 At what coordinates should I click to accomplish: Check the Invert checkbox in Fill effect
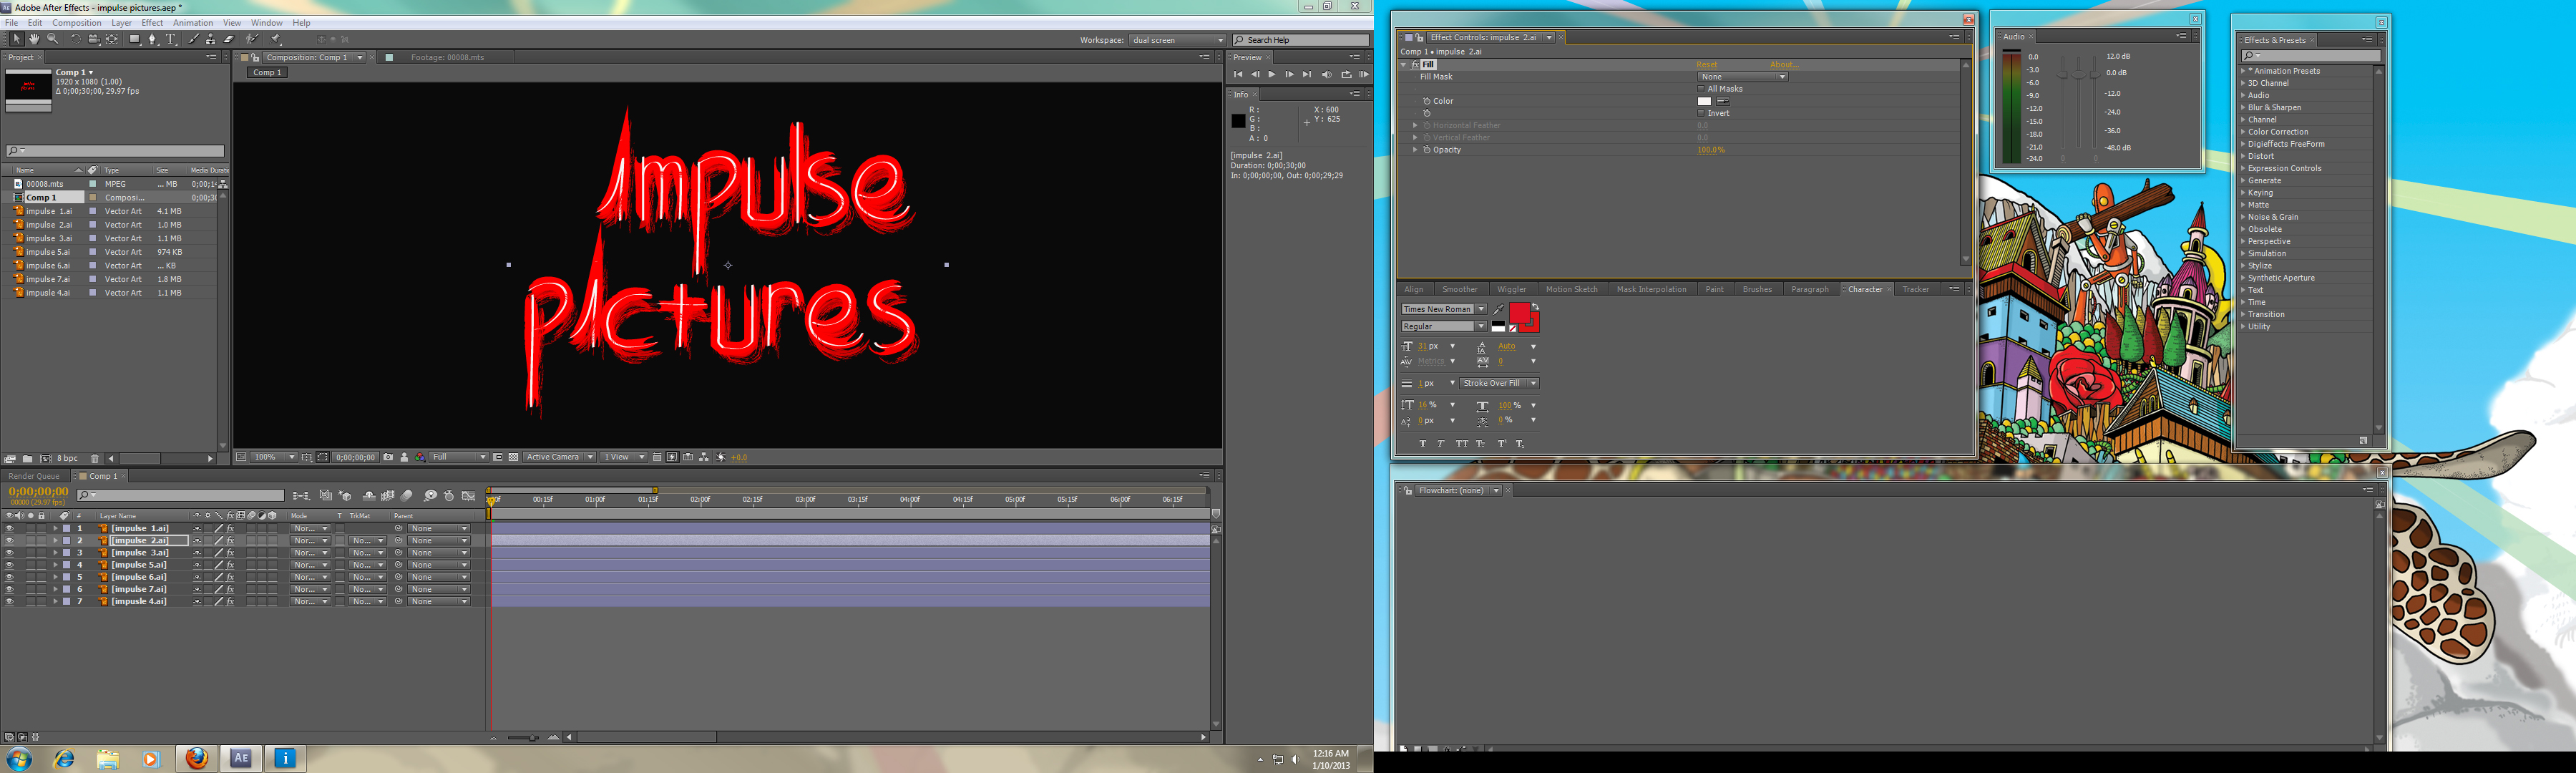coord(1701,113)
